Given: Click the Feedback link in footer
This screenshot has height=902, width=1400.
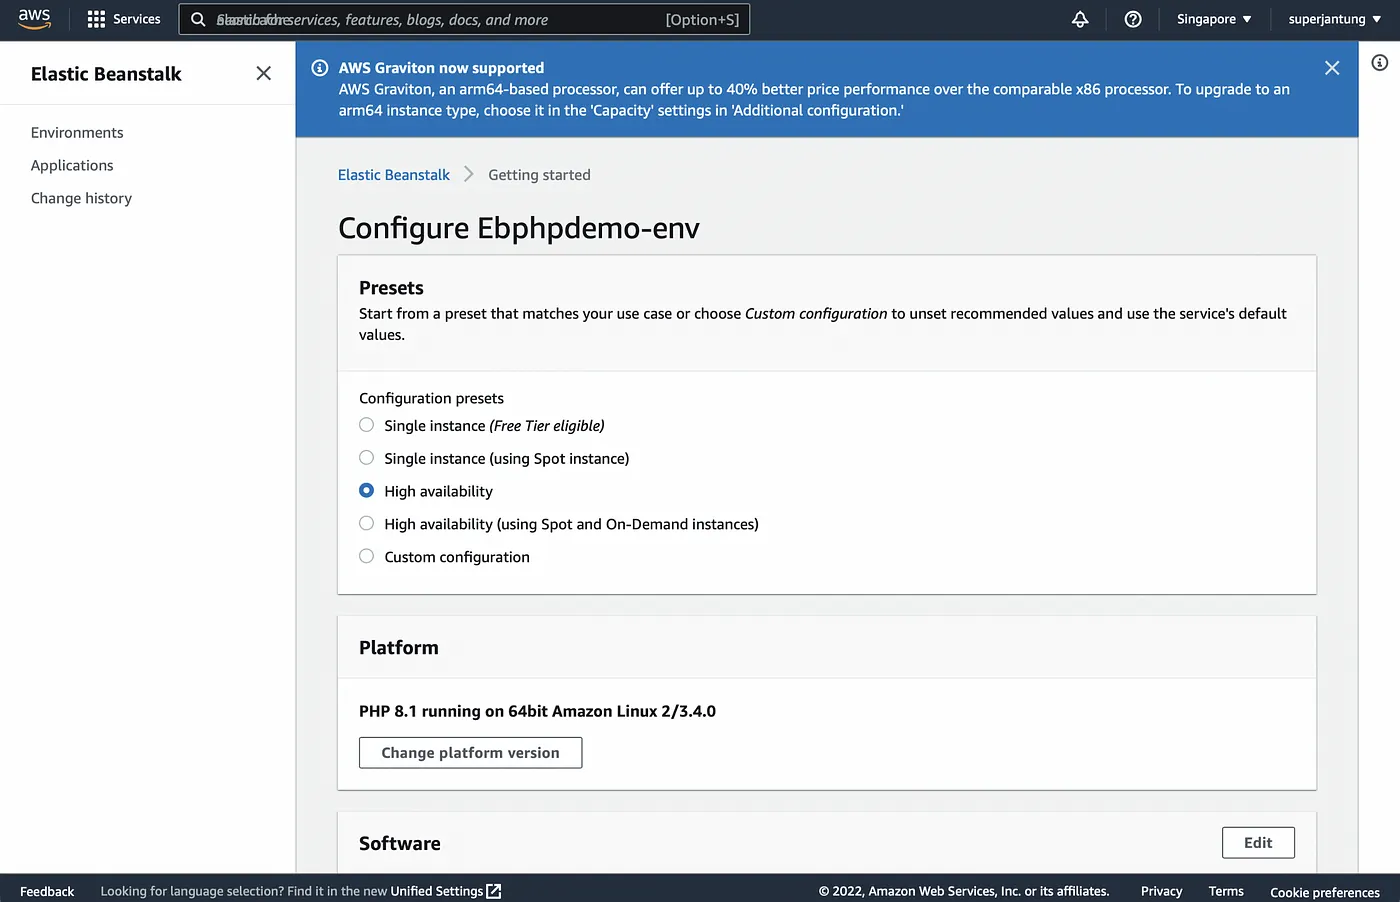Looking at the screenshot, I should pos(47,891).
